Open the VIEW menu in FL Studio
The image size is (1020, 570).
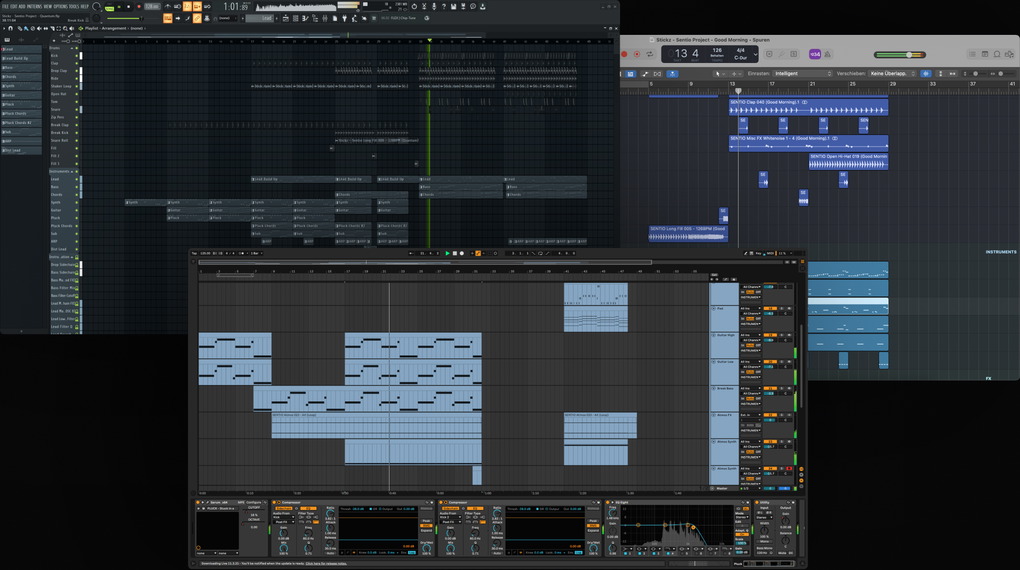tap(47, 7)
